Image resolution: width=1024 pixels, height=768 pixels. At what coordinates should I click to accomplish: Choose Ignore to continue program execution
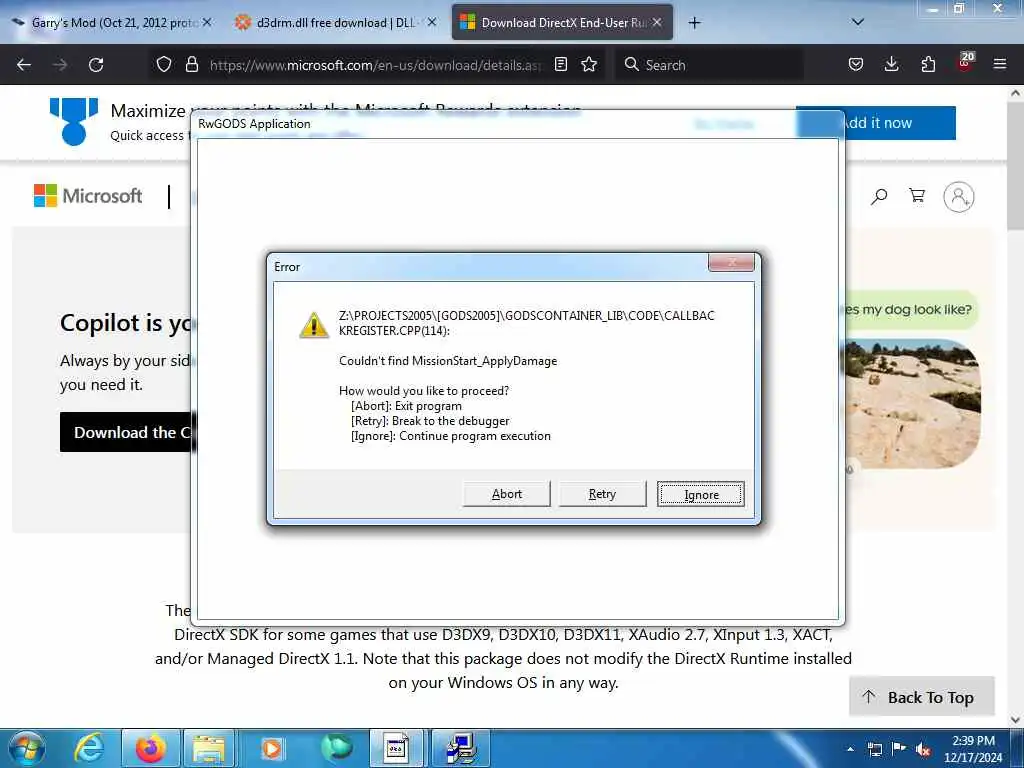[701, 494]
